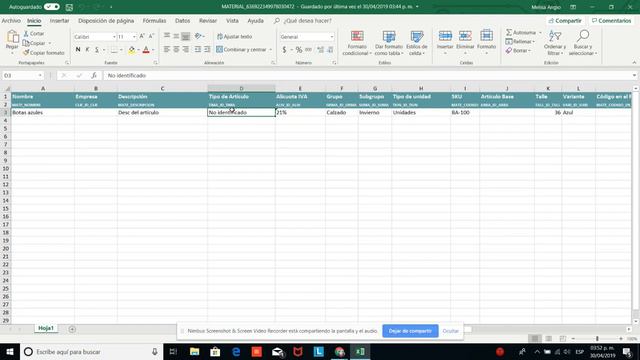Click Ajustar texto wrap button
This screenshot has width=640, height=360.
coord(235,36)
